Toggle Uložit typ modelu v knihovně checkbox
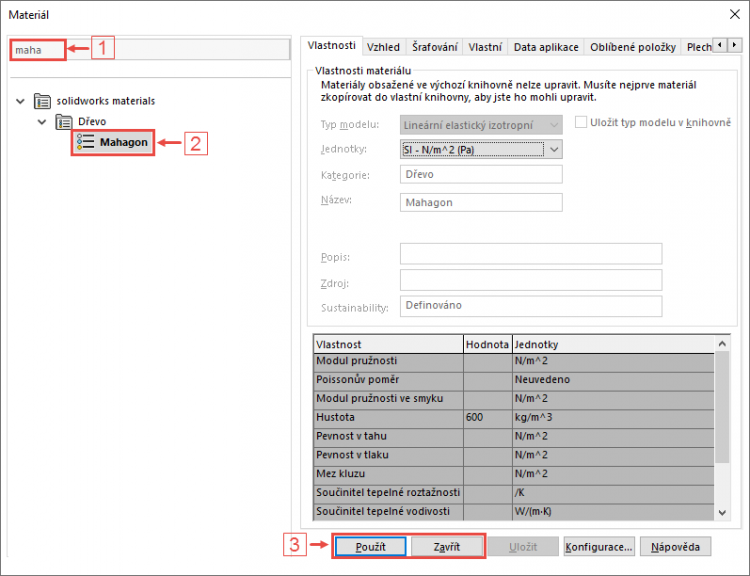 581,122
